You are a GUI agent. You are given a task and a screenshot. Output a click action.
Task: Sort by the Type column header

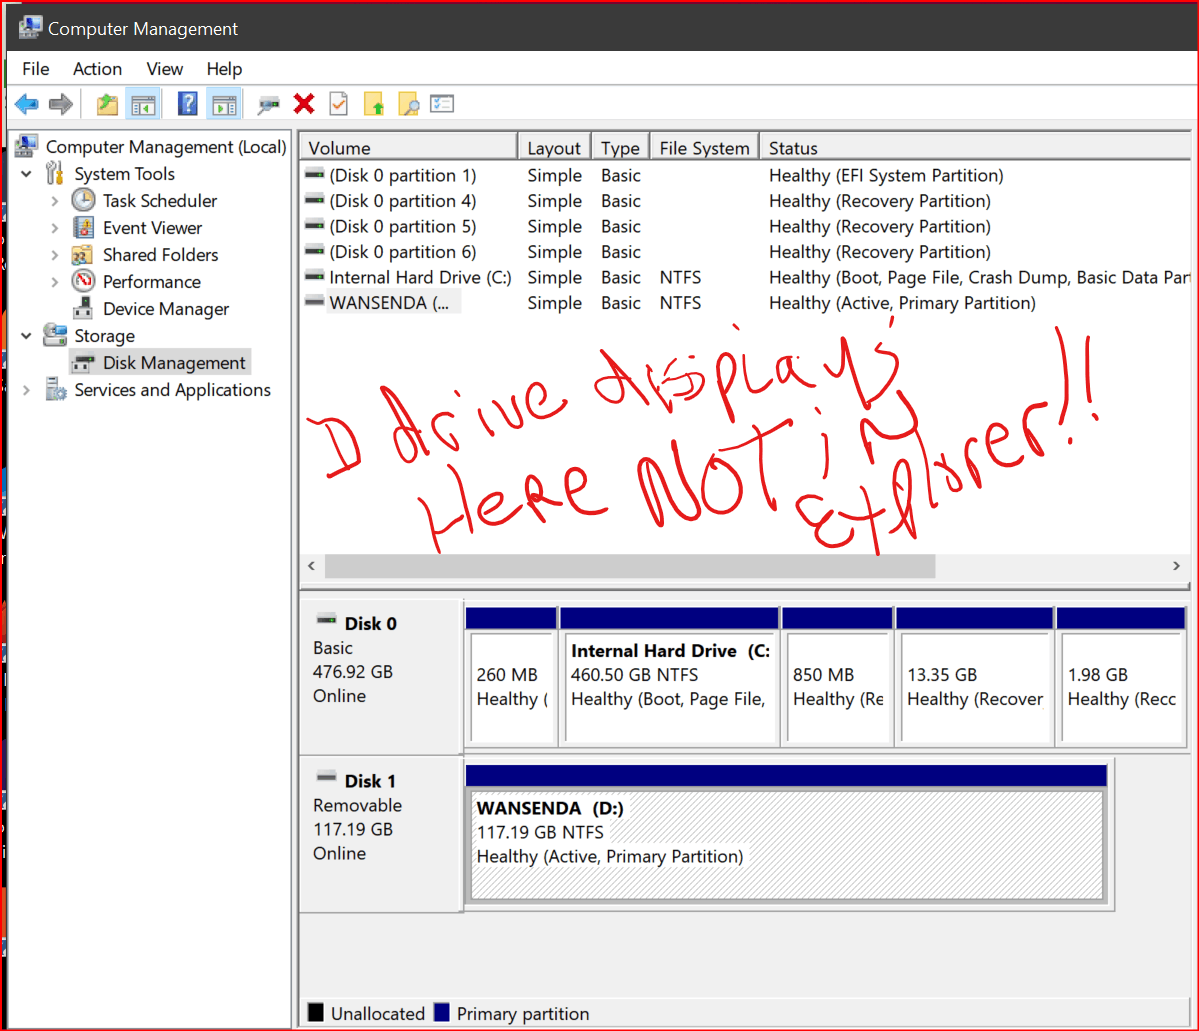pyautogui.click(x=620, y=148)
